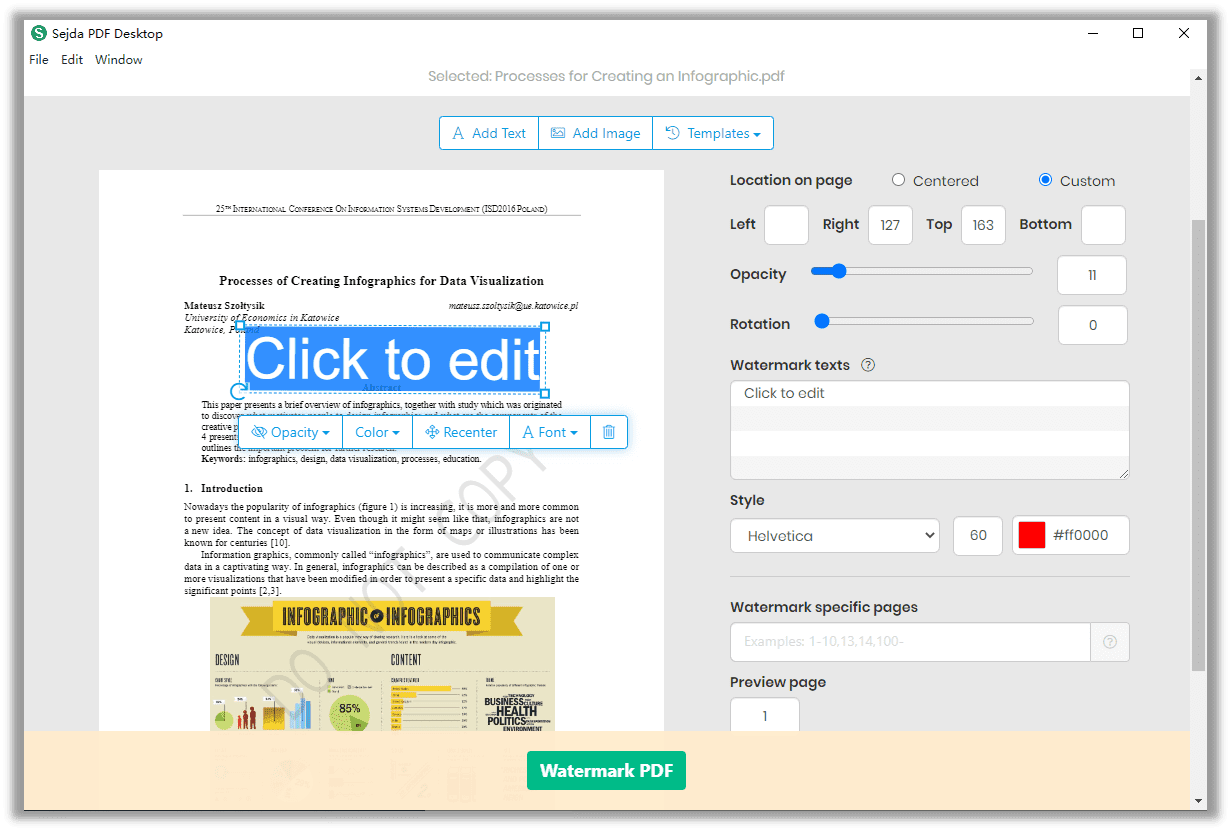Open the floating Opacity dropdown
The height and width of the screenshot is (832, 1232).
291,432
